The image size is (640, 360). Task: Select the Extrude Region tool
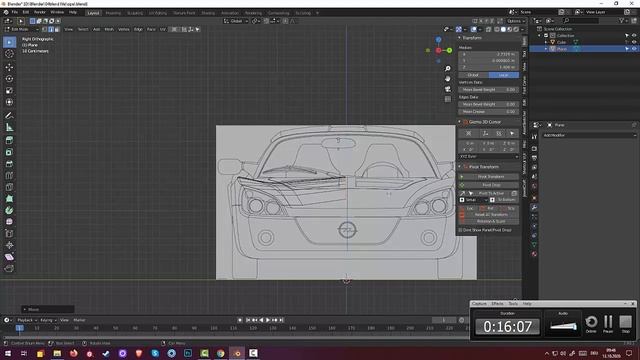tap(9, 140)
